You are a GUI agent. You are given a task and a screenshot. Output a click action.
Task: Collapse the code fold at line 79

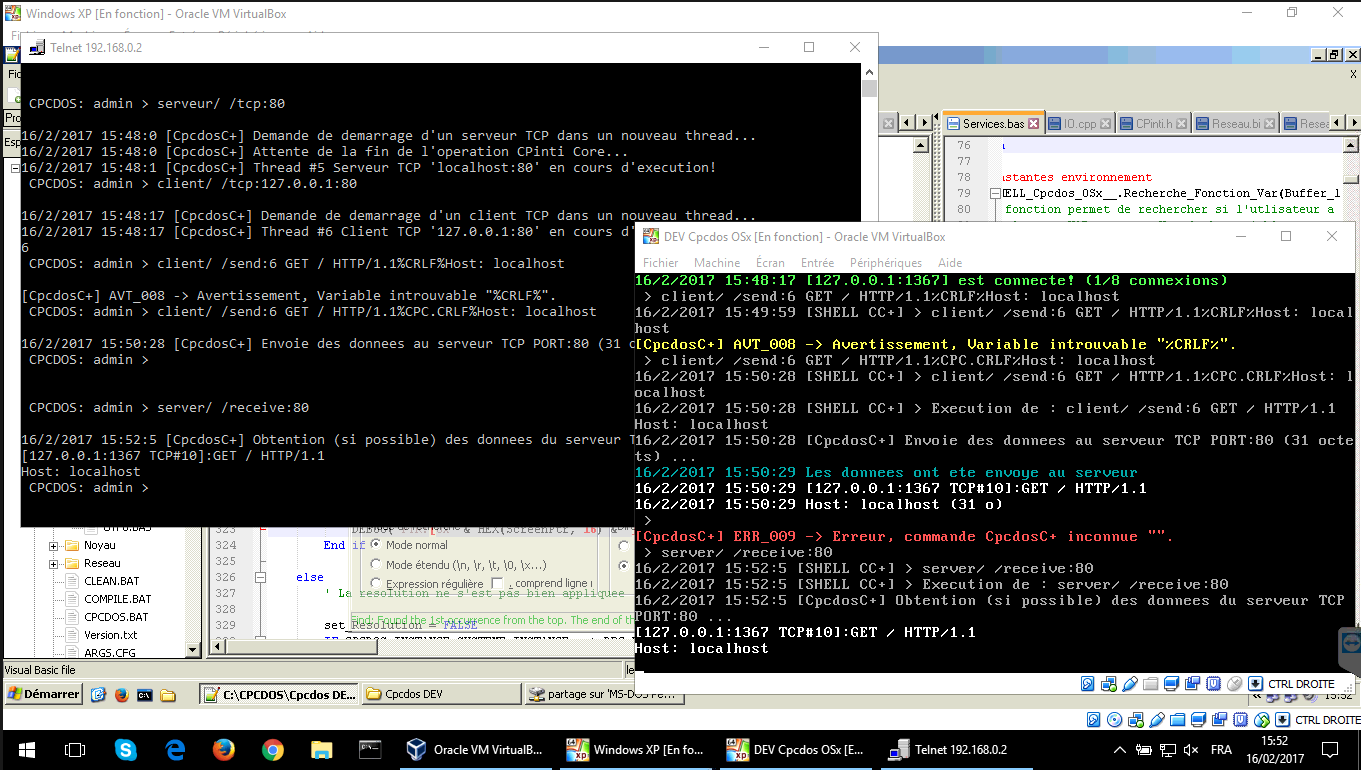[x=995, y=193]
